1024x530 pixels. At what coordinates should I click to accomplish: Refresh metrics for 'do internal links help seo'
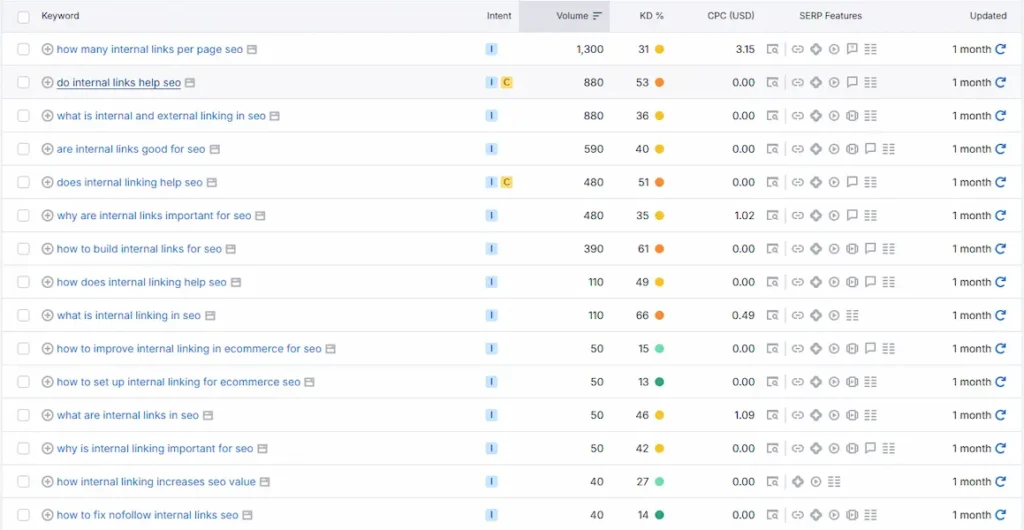1000,82
